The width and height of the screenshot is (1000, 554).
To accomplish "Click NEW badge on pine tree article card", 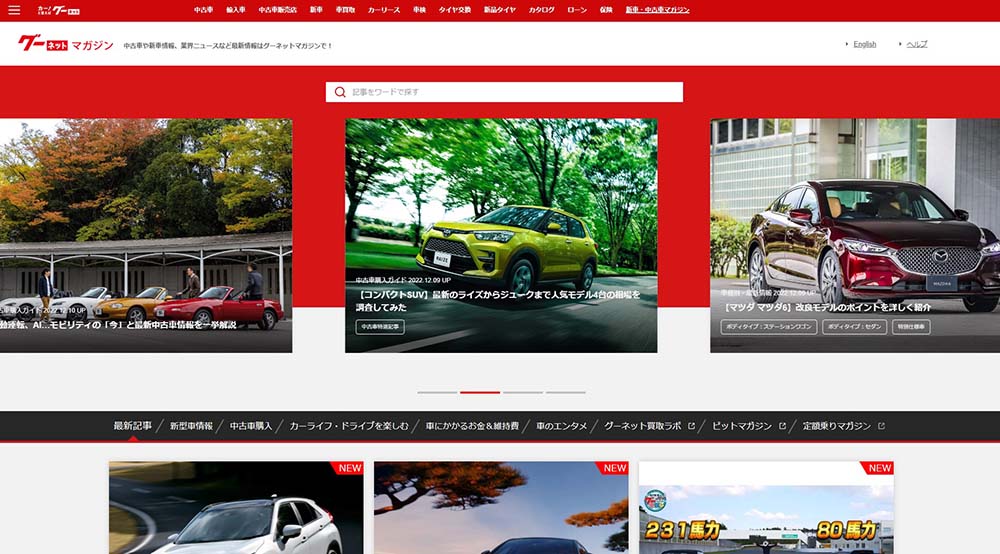I will pos(614,468).
